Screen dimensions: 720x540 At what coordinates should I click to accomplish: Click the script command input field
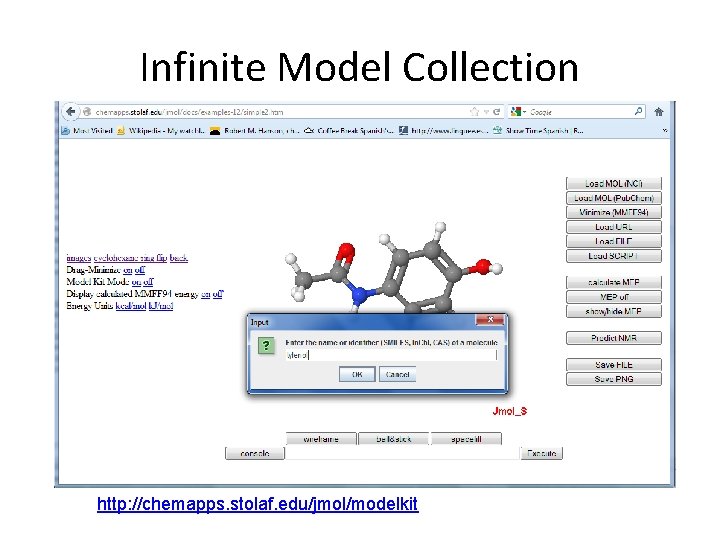pyautogui.click(x=402, y=453)
